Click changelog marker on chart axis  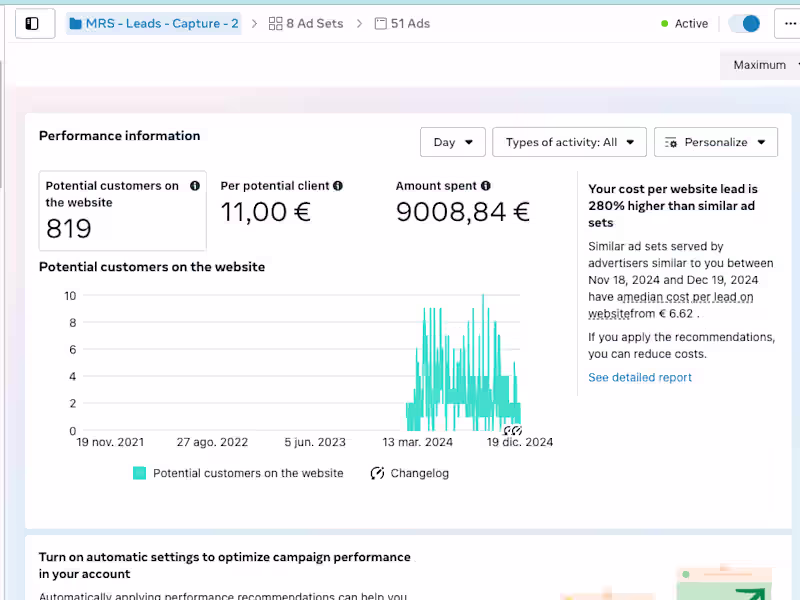(x=512, y=431)
